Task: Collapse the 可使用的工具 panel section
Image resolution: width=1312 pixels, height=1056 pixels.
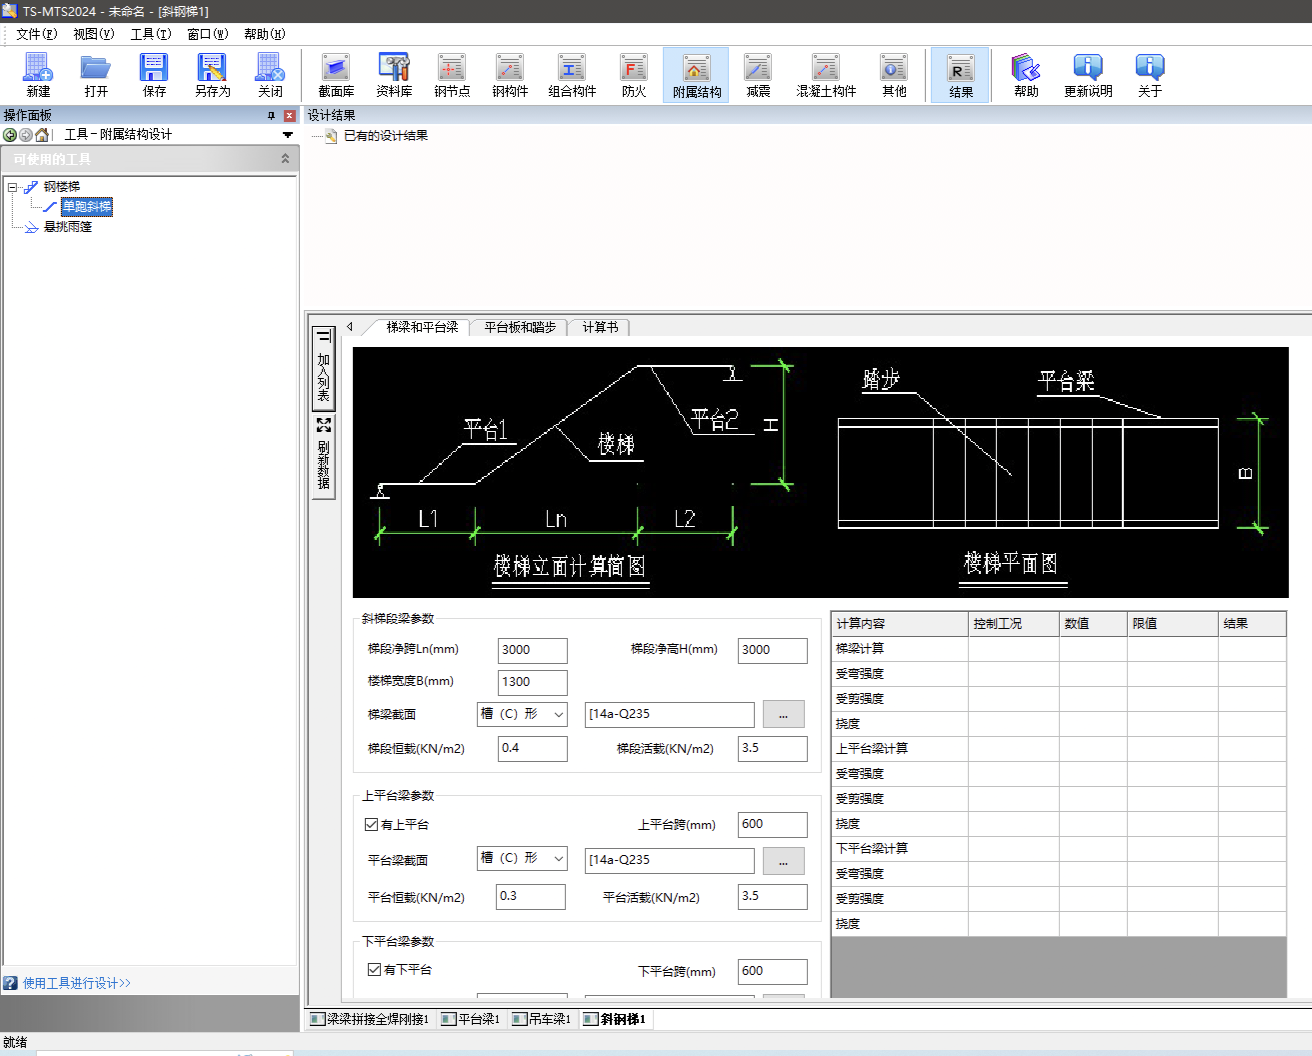Action: (285, 159)
